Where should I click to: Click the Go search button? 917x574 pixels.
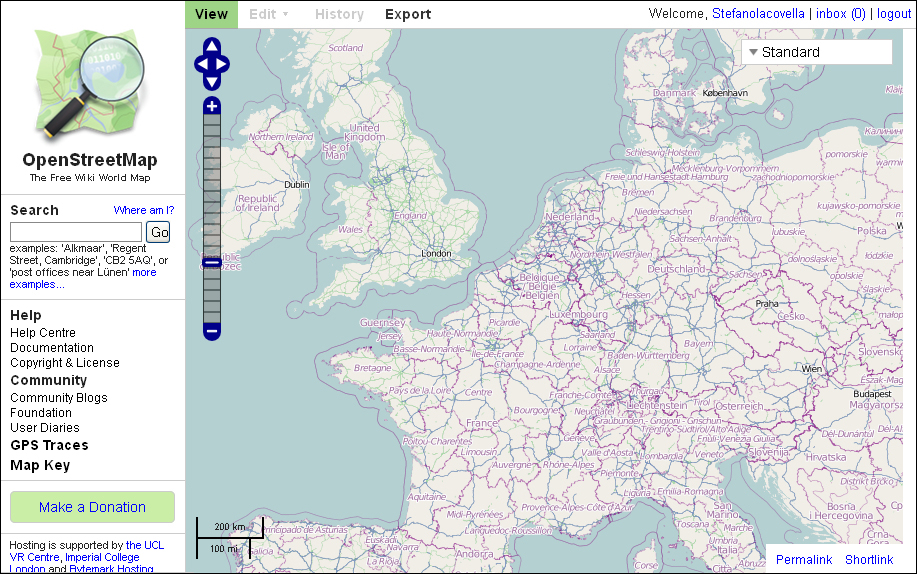click(158, 232)
